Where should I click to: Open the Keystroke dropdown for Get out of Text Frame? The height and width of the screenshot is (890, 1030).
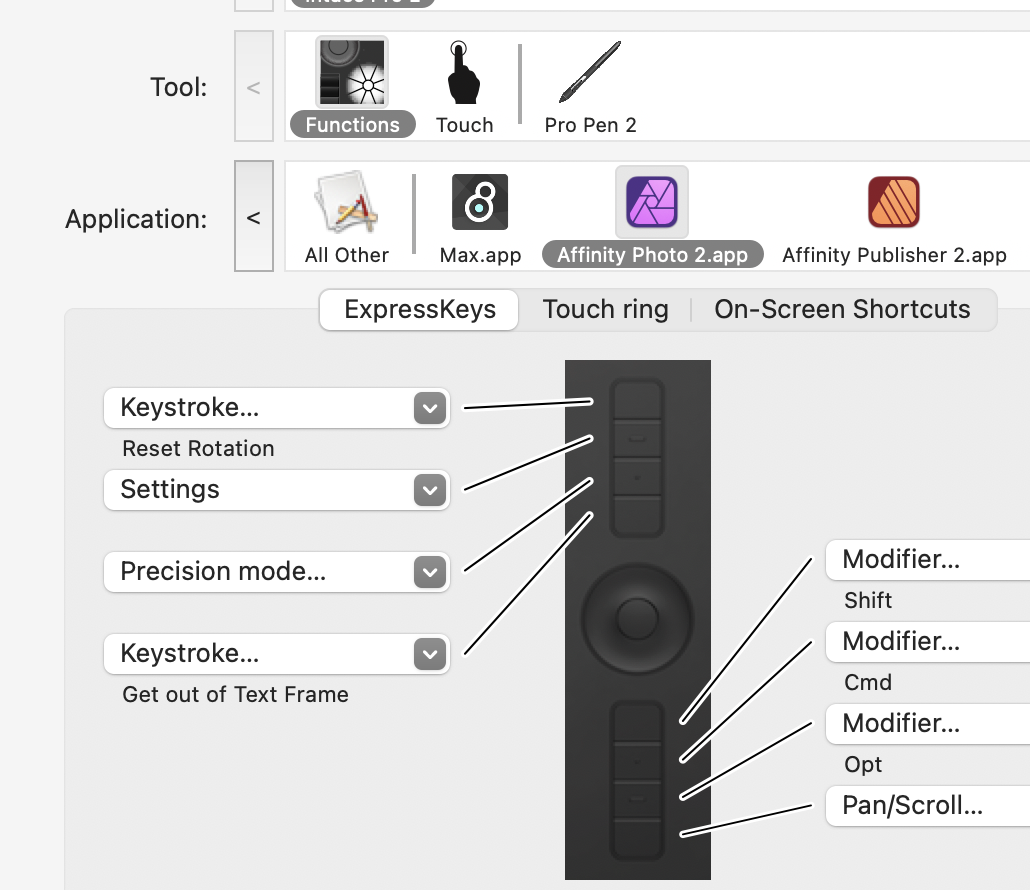tap(430, 654)
